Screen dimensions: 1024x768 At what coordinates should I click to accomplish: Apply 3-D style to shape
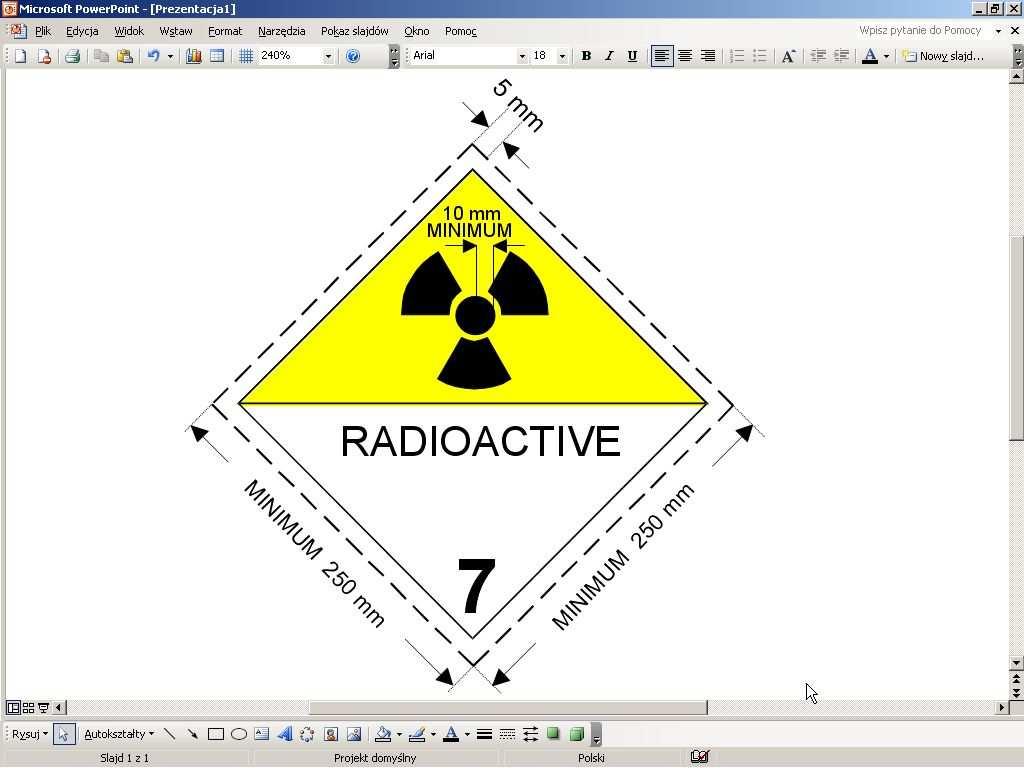[x=576, y=734]
